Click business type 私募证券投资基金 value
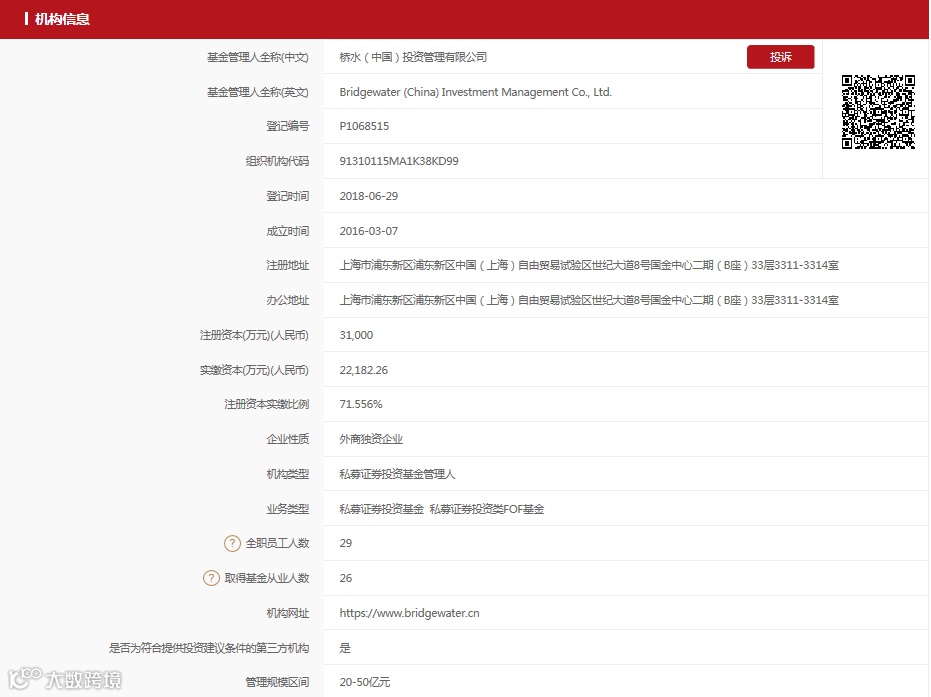Viewport: 931px width, 697px height. 382,509
